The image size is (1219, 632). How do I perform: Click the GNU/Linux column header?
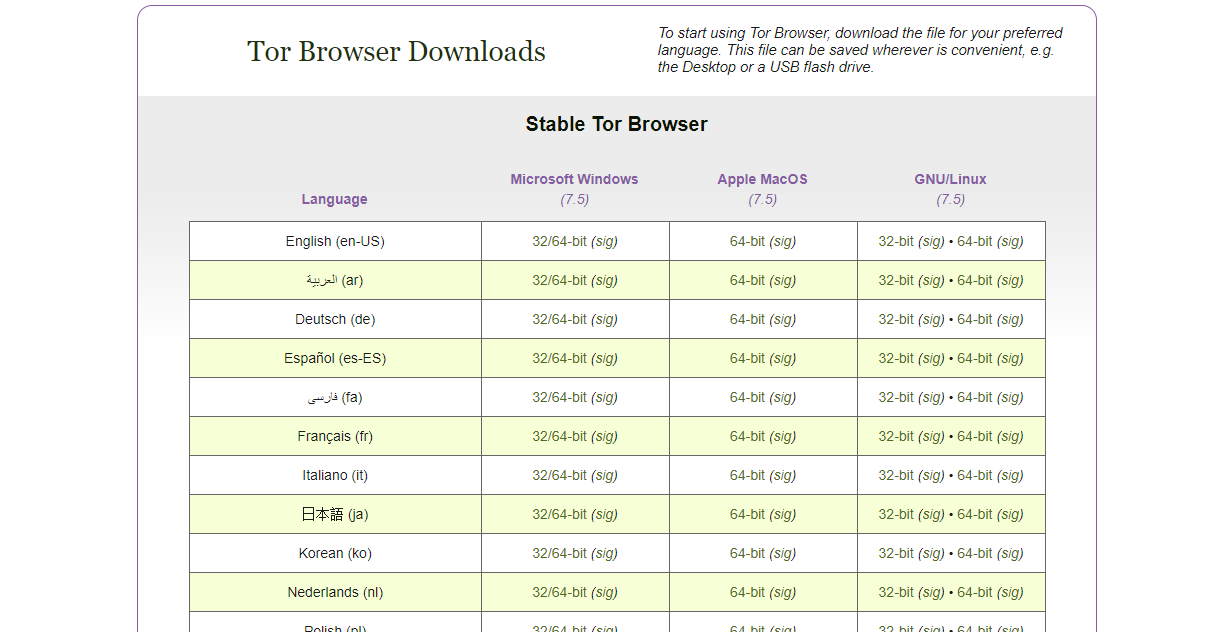[950, 179]
